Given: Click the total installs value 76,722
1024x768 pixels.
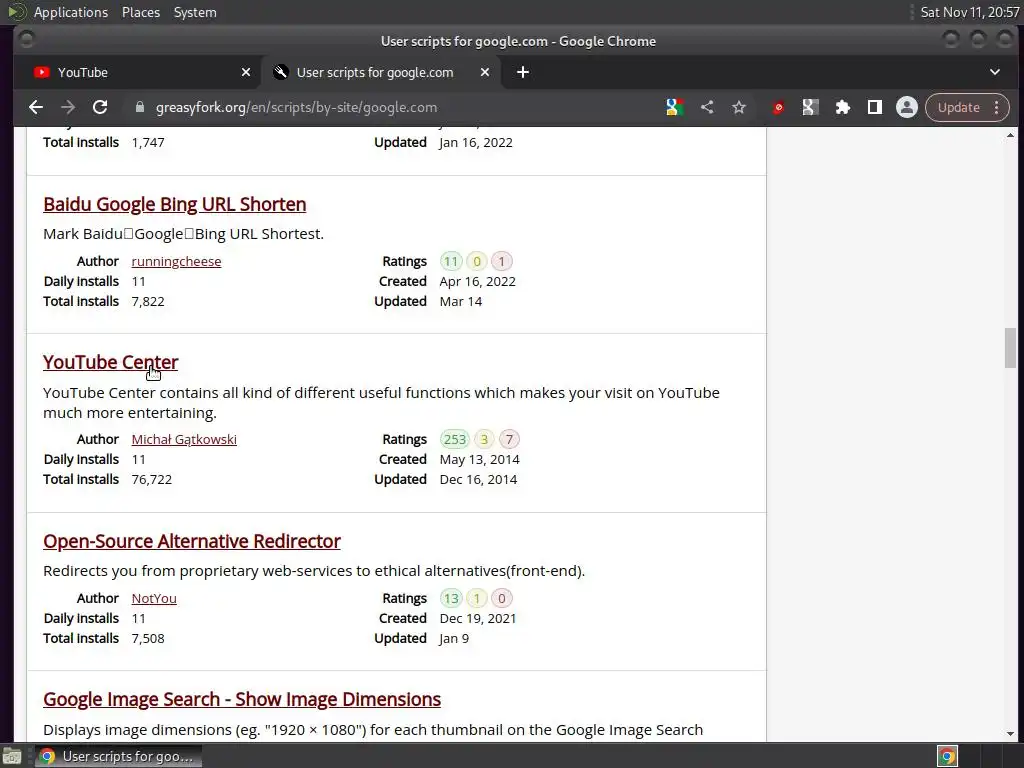Looking at the screenshot, I should [152, 479].
